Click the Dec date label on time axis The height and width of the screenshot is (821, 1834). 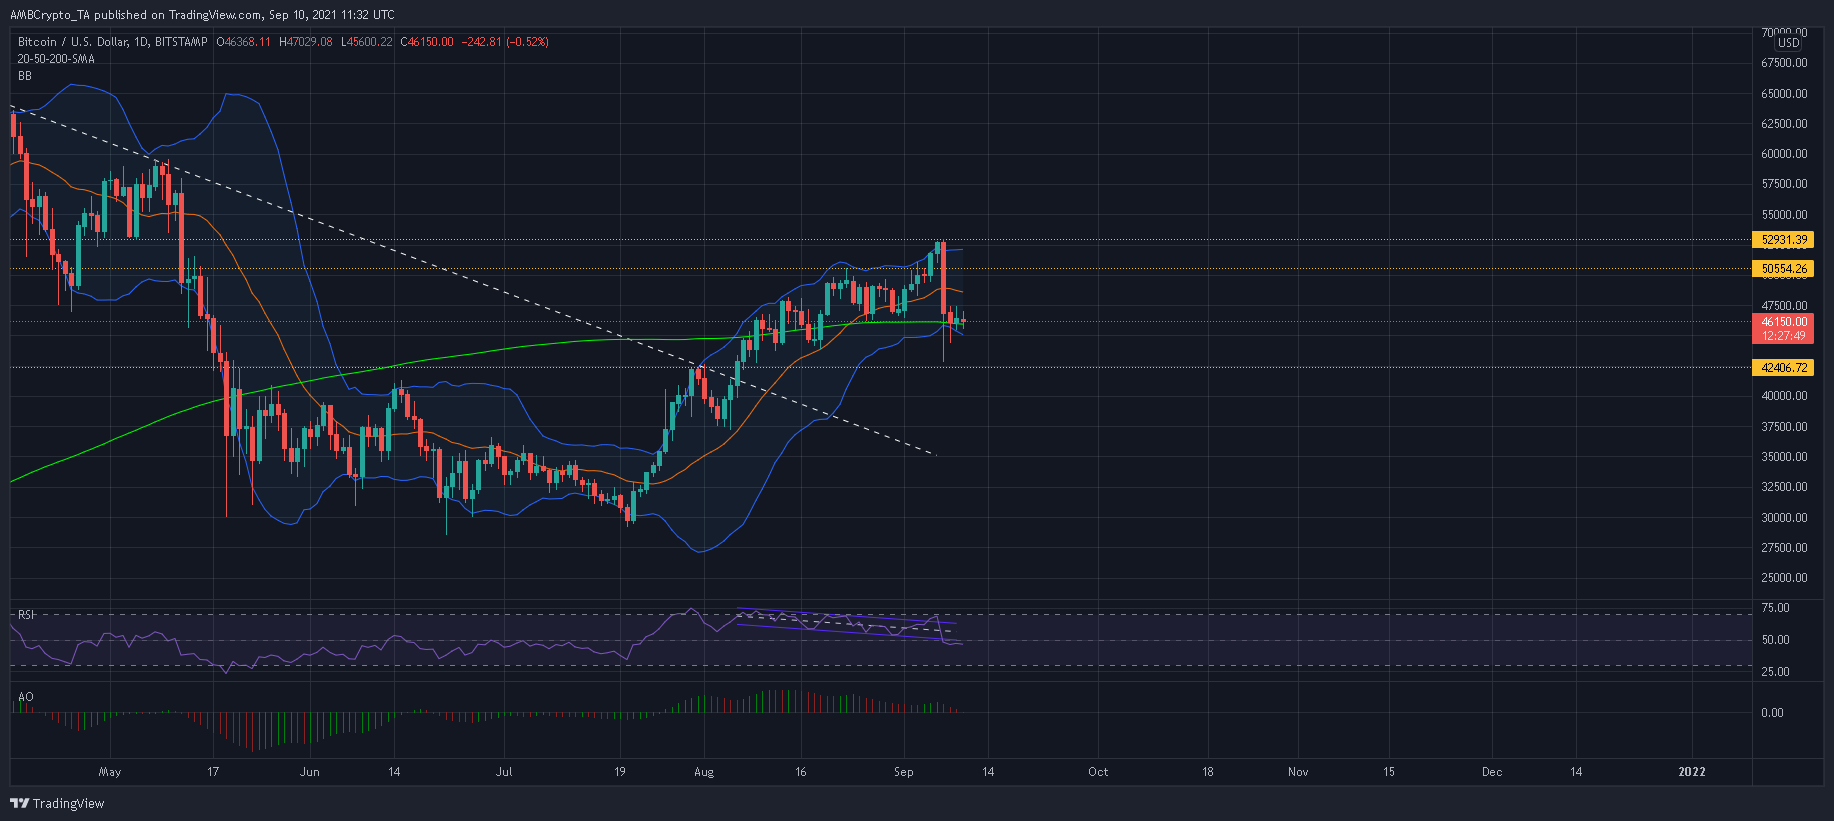pyautogui.click(x=1492, y=772)
